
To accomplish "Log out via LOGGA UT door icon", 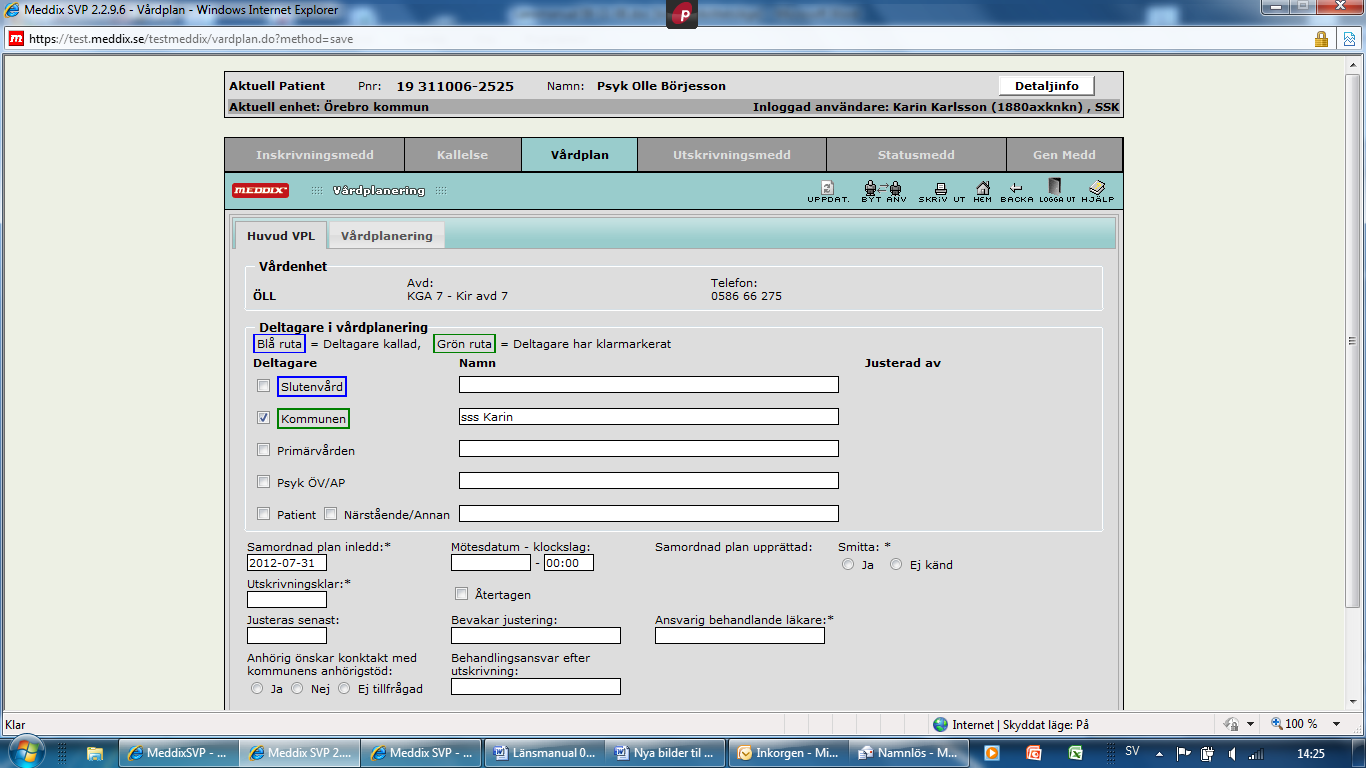I will coord(1056,191).
